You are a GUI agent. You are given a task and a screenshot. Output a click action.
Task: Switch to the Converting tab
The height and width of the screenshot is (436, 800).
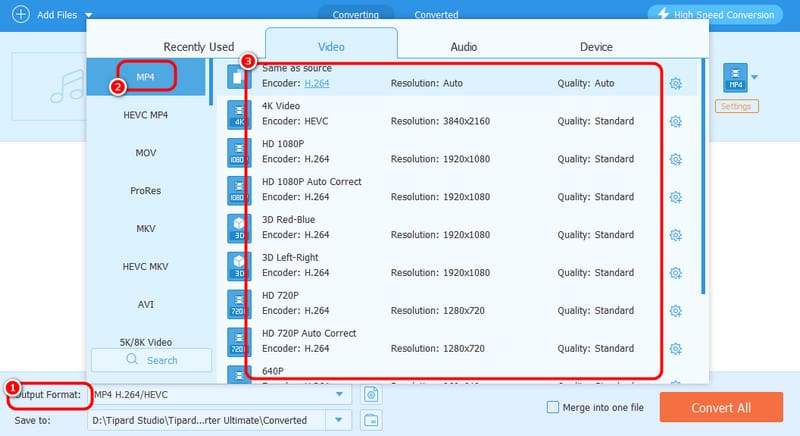[x=356, y=15]
